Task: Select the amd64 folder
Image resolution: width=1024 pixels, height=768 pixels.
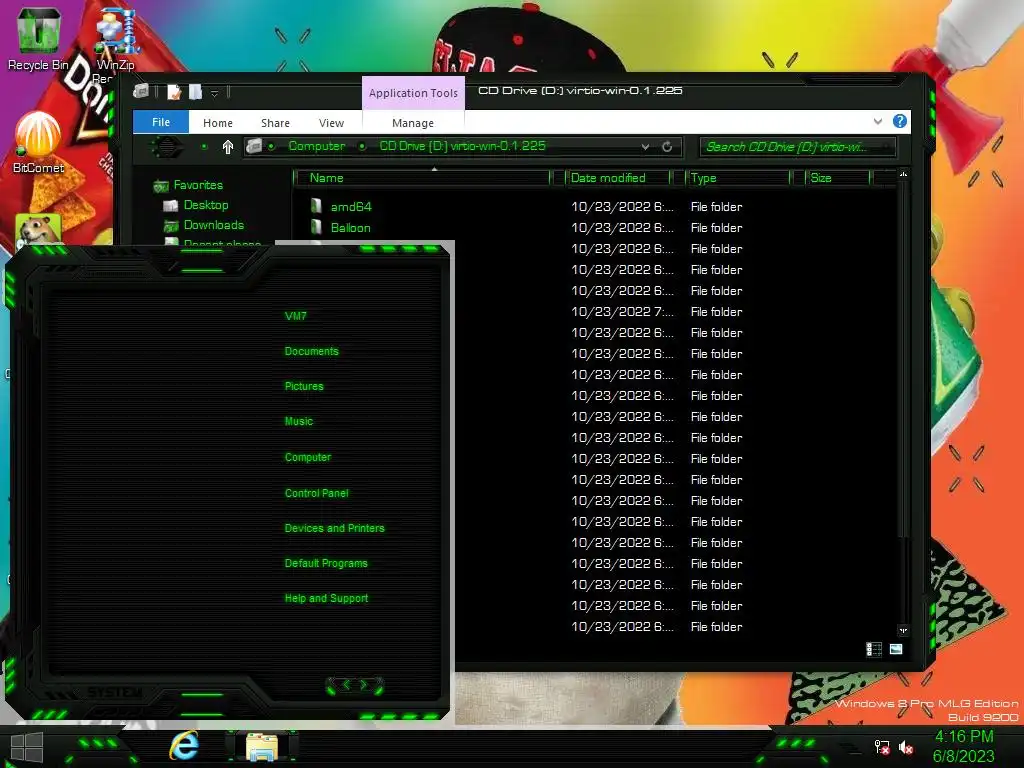Action: [351, 207]
